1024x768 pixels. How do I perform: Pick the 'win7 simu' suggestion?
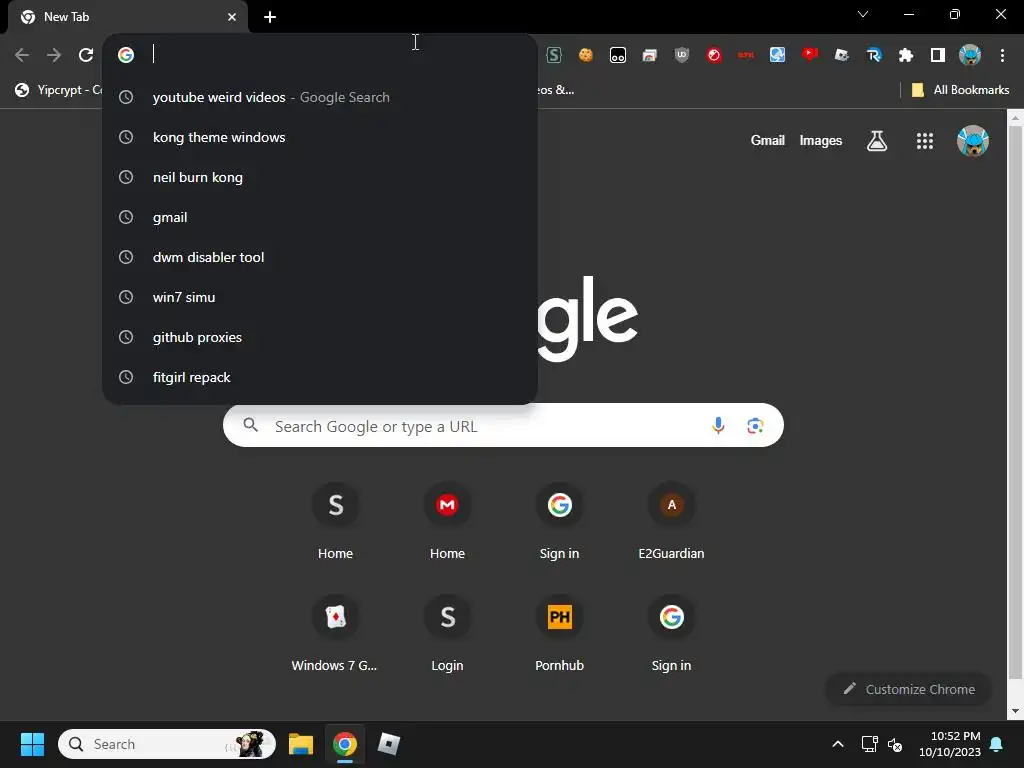(x=320, y=296)
